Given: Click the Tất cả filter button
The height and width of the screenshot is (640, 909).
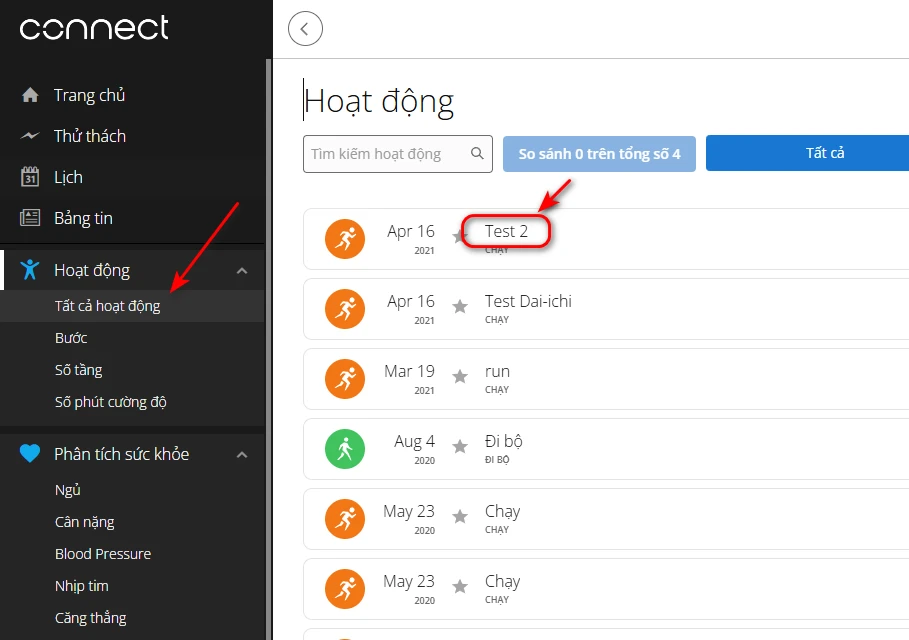Looking at the screenshot, I should click(x=808, y=153).
